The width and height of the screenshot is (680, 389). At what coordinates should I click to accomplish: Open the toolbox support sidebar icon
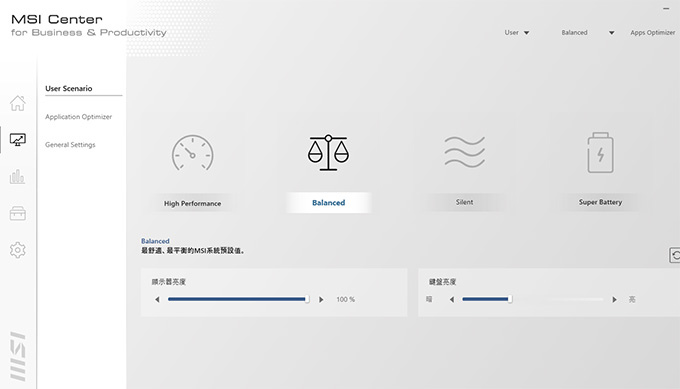pyautogui.click(x=18, y=213)
